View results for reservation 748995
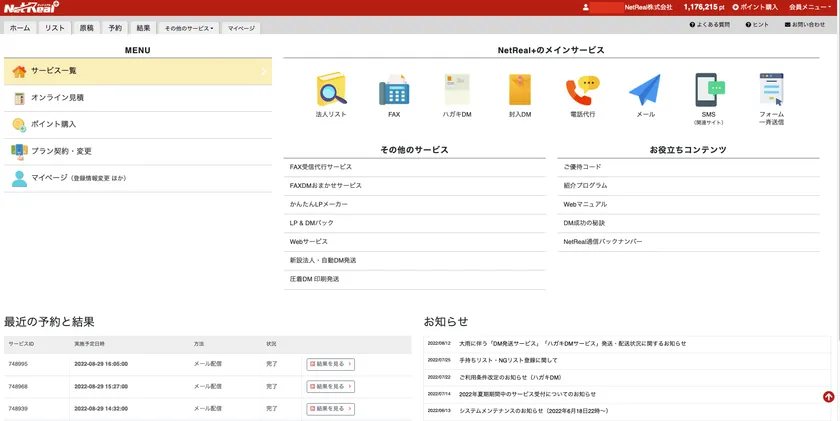The width and height of the screenshot is (840, 421). (x=330, y=364)
